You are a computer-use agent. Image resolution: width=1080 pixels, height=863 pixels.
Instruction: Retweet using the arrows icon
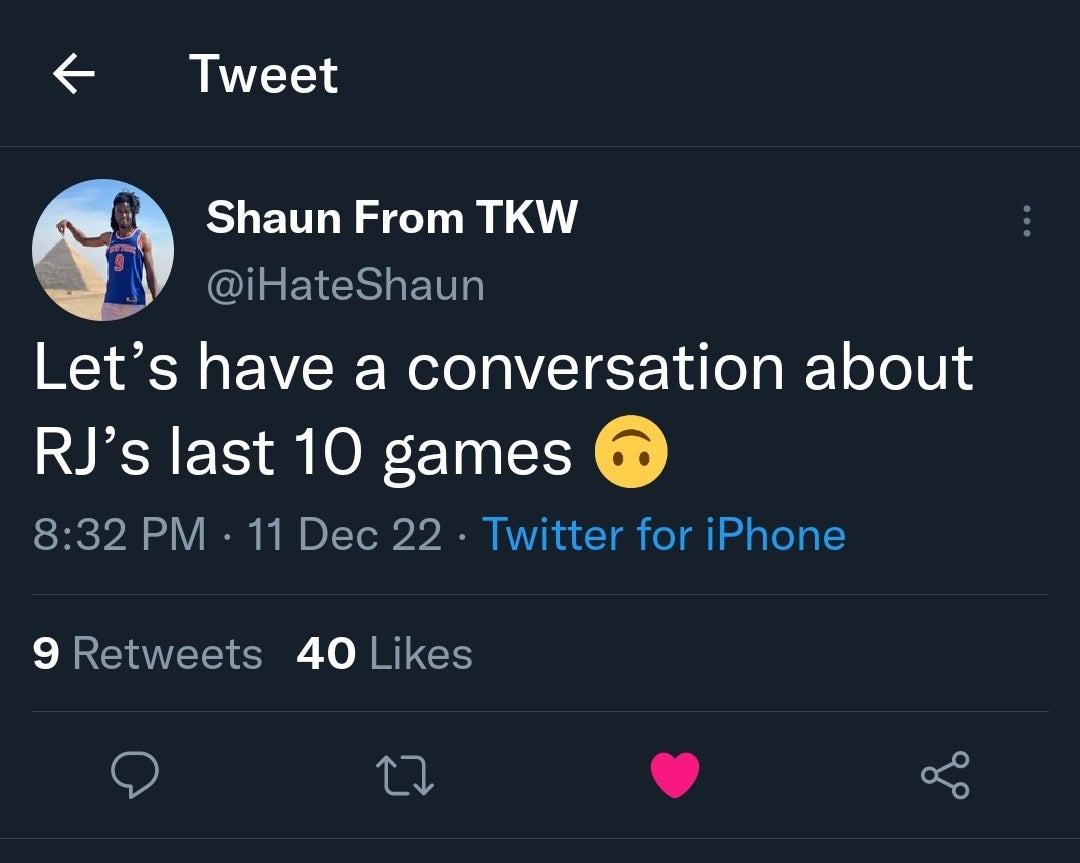(x=404, y=775)
